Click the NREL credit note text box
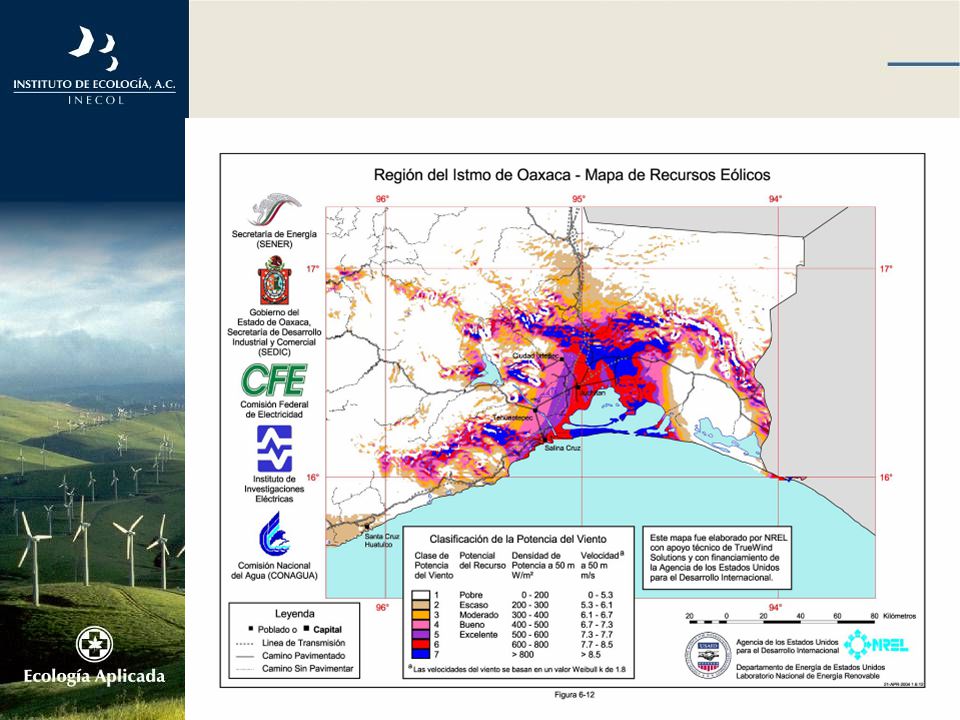The height and width of the screenshot is (720, 960). coord(717,557)
